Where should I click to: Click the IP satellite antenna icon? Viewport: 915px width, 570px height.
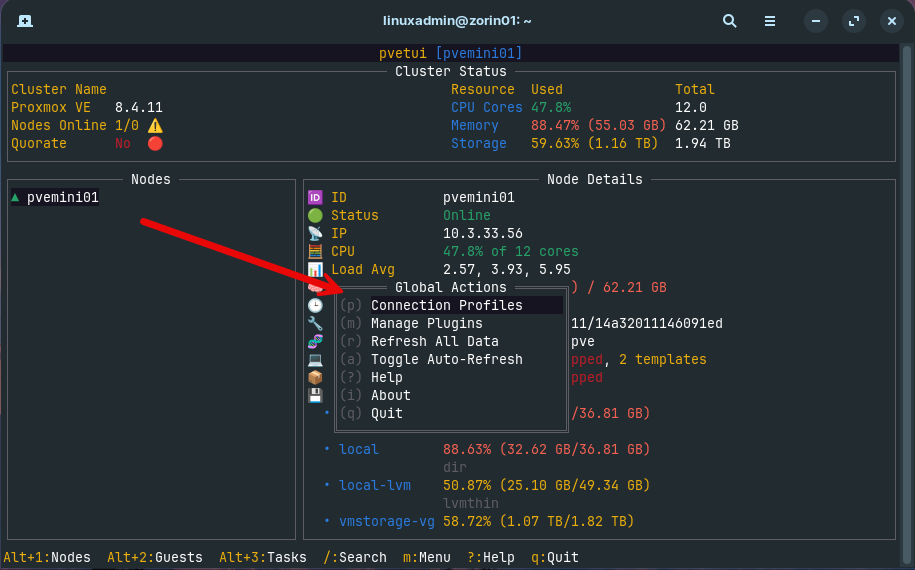[315, 234]
